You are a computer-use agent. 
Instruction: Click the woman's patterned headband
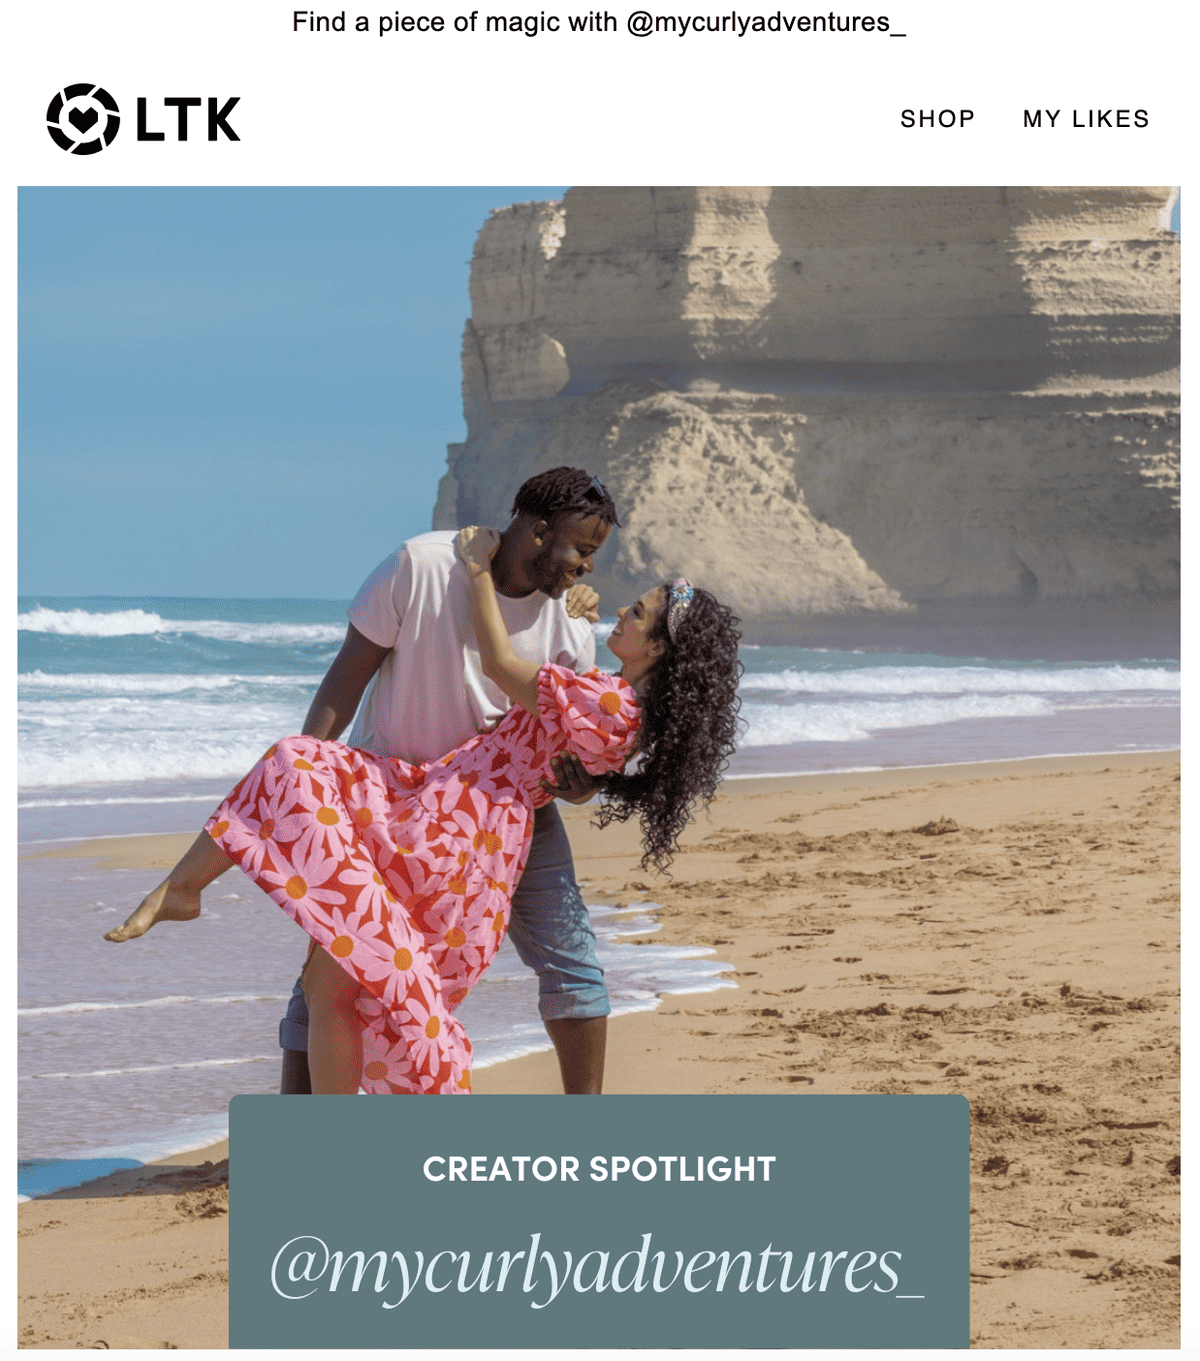pyautogui.click(x=679, y=603)
